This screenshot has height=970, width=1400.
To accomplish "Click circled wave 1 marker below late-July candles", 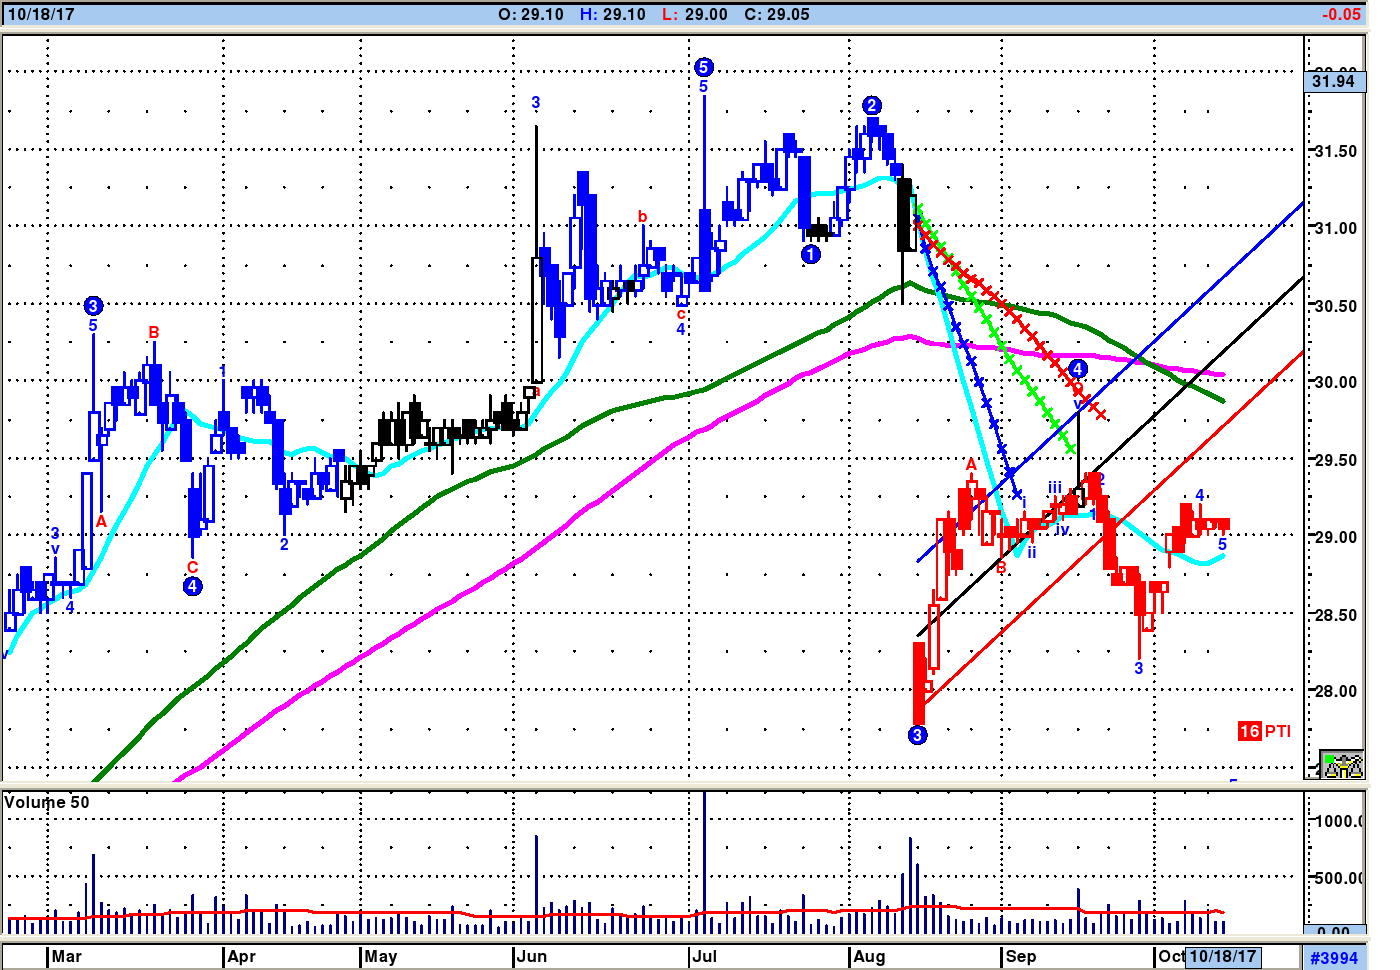I will coord(811,254).
